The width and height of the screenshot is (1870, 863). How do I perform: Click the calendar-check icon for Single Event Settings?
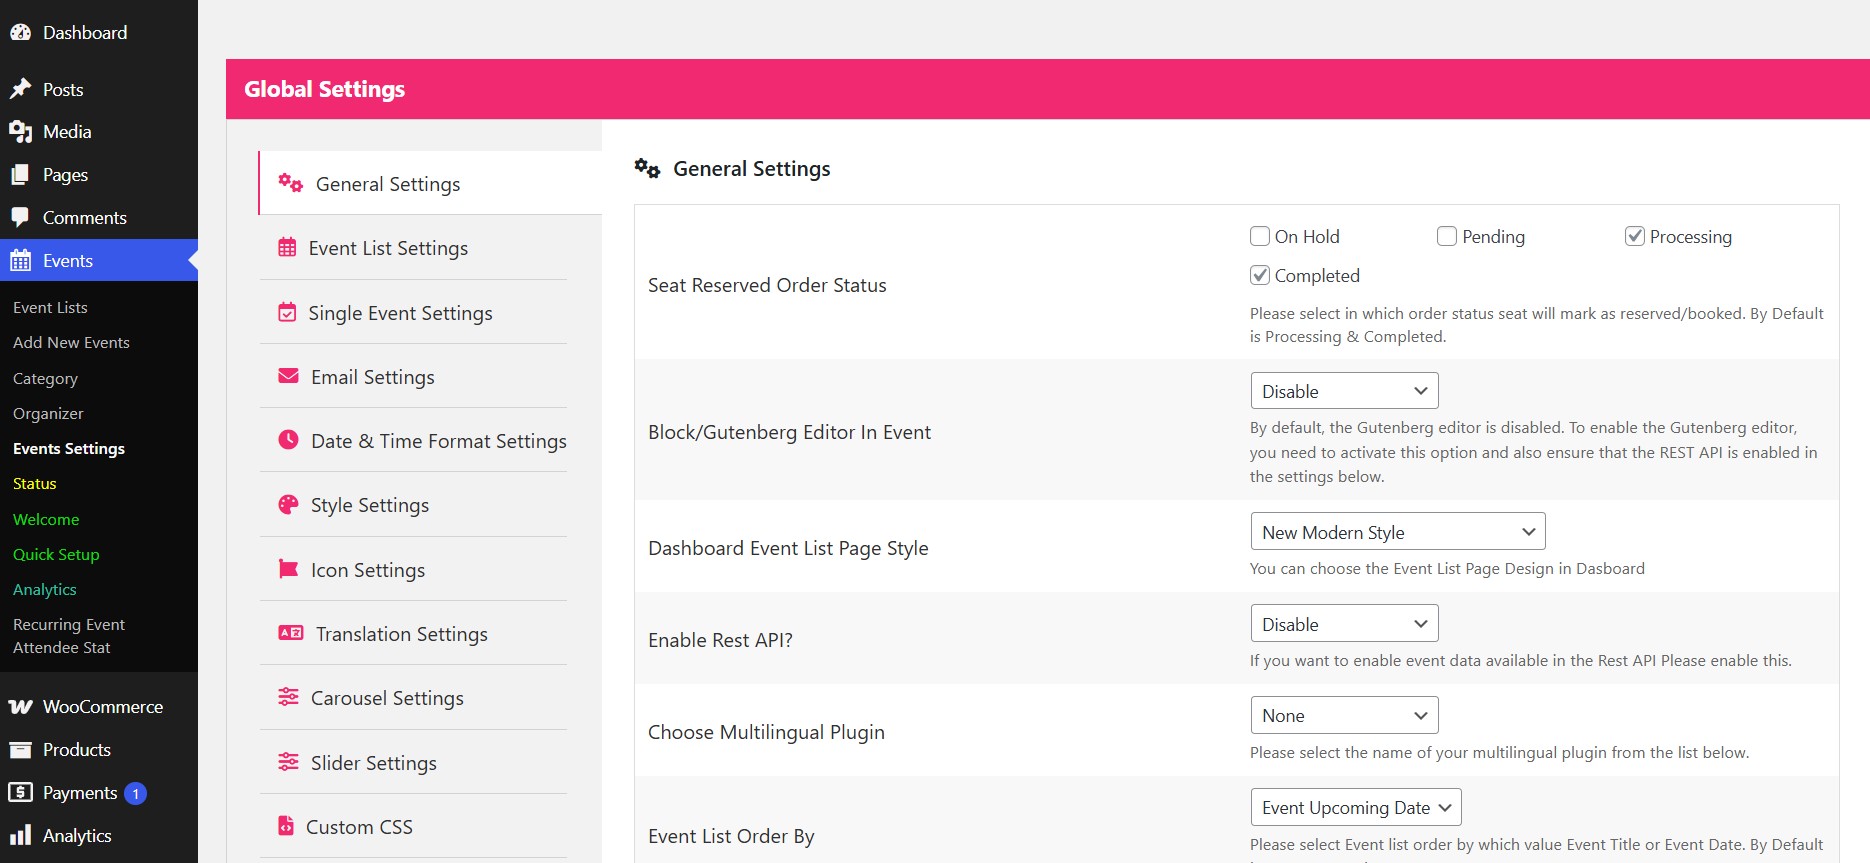(x=287, y=312)
